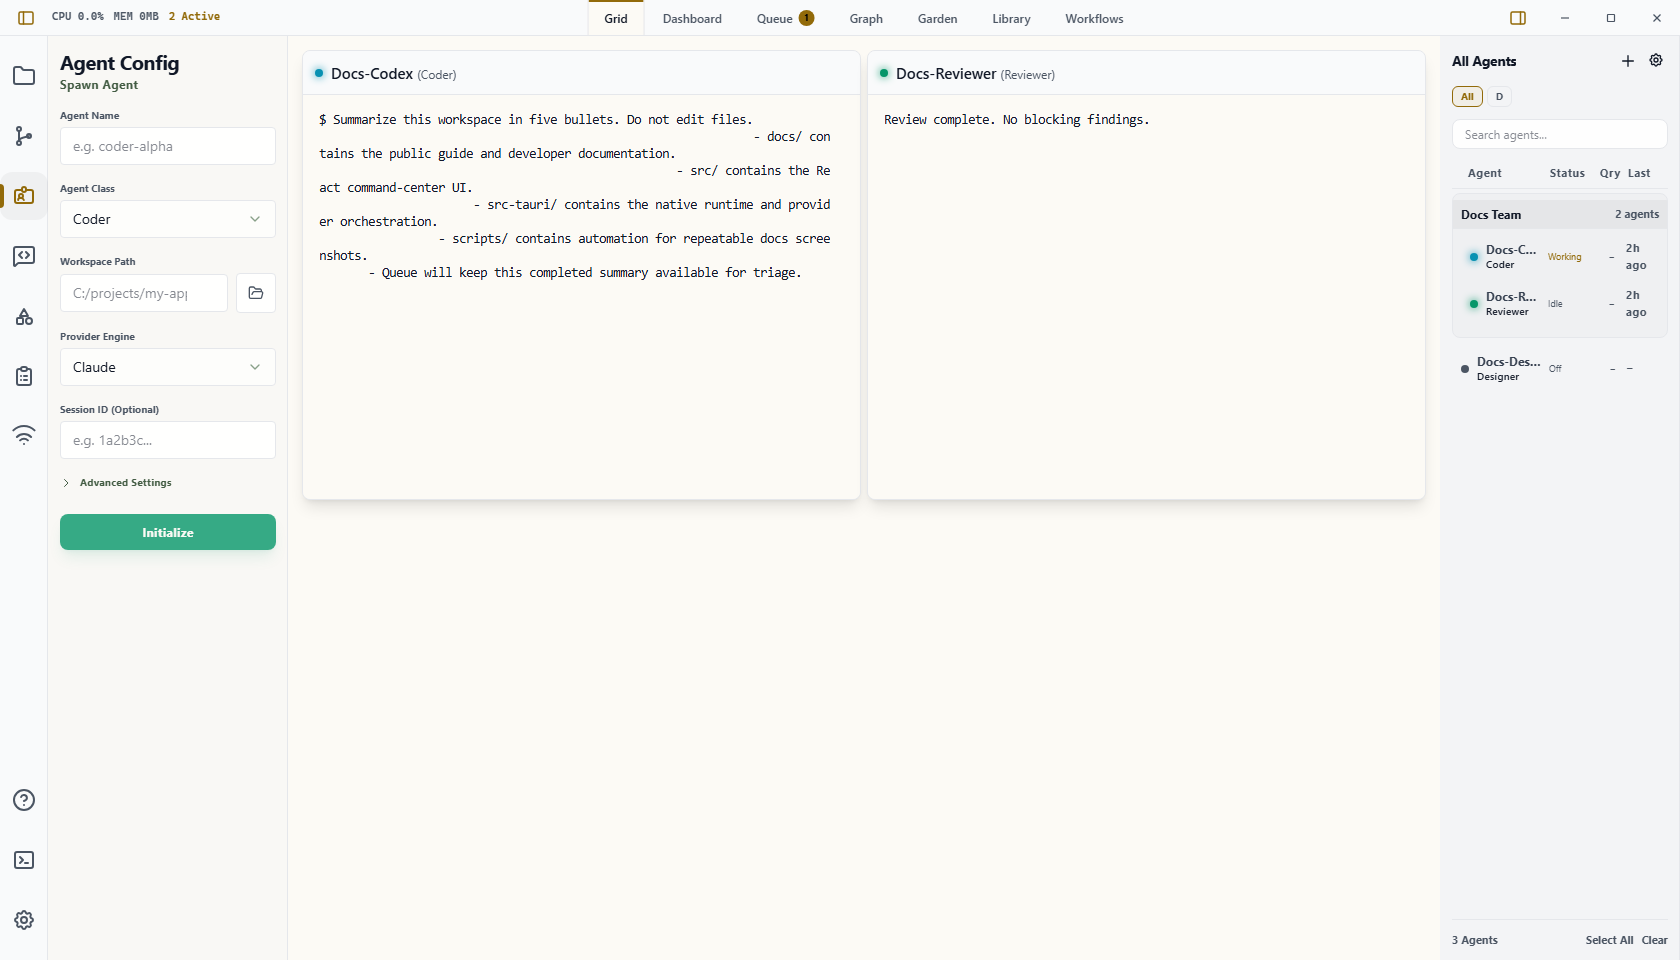The image size is (1680, 960).
Task: Open the code chat sidebar icon
Action: click(x=24, y=256)
